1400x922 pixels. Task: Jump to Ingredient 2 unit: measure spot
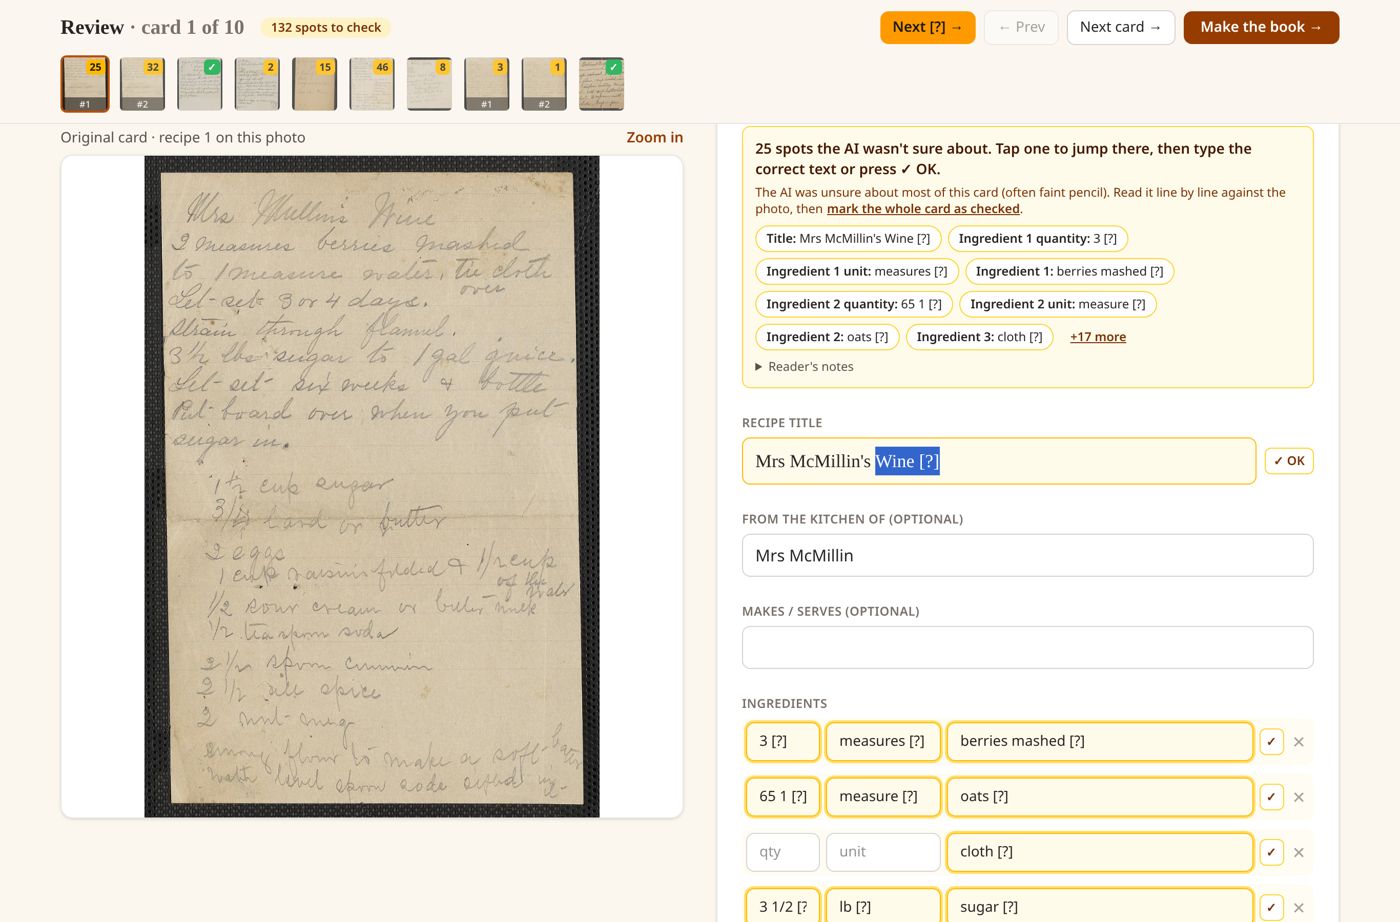(x=1058, y=304)
